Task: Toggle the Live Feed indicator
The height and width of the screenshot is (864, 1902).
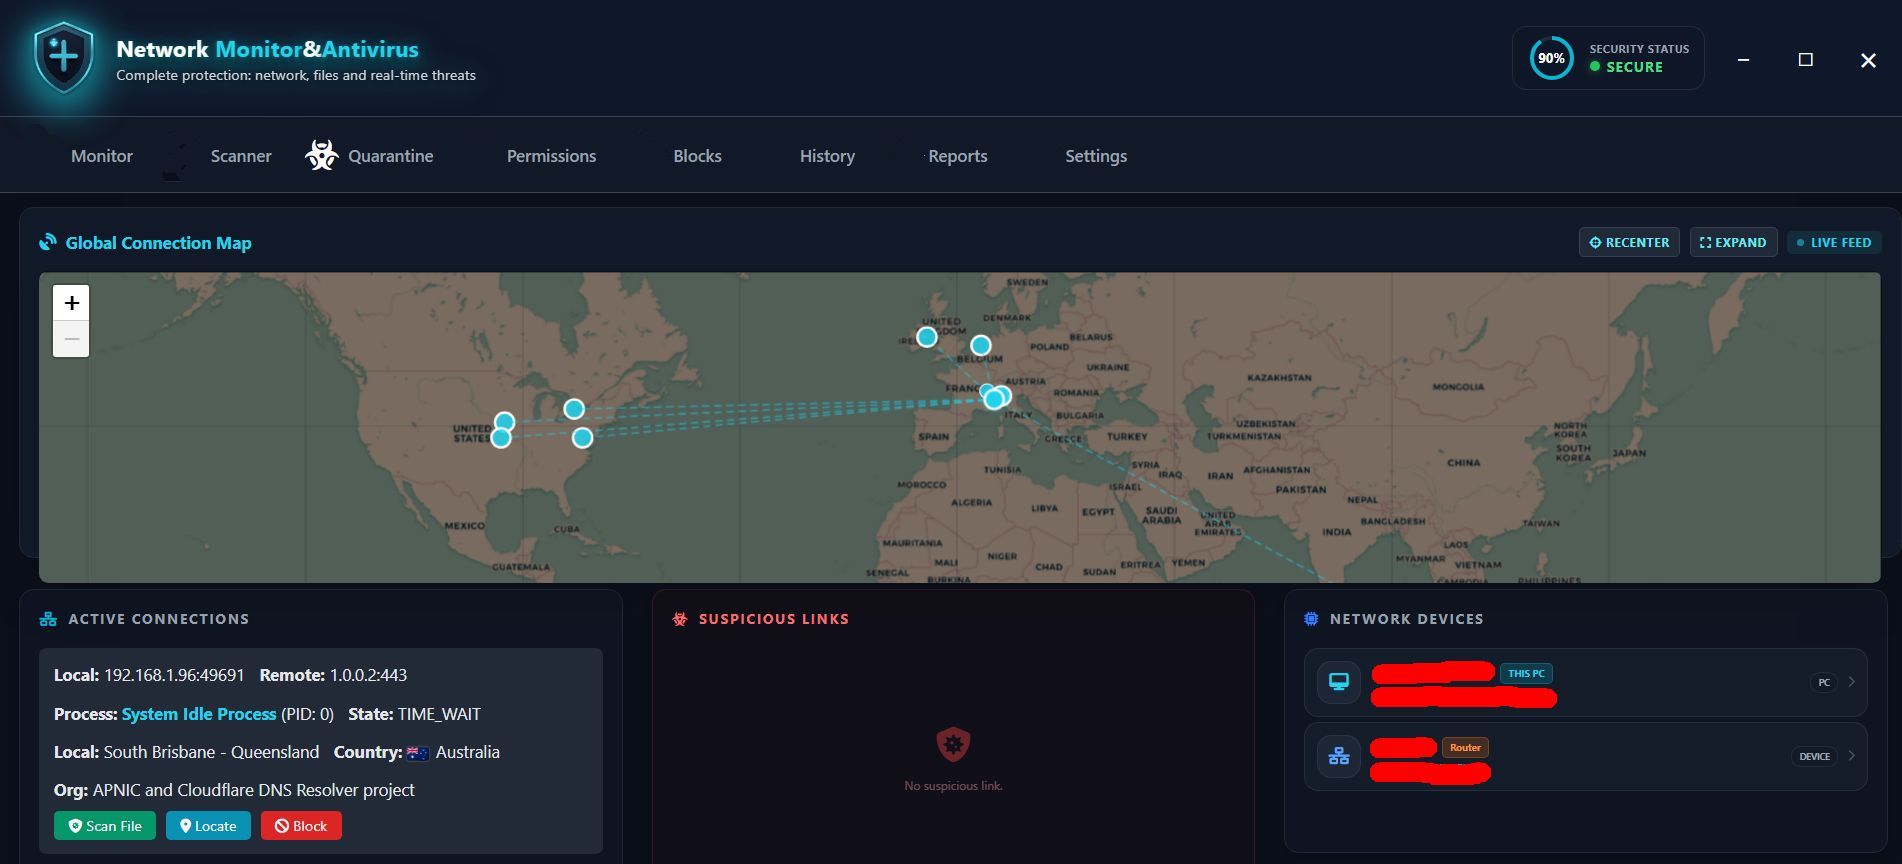Action: point(1834,242)
